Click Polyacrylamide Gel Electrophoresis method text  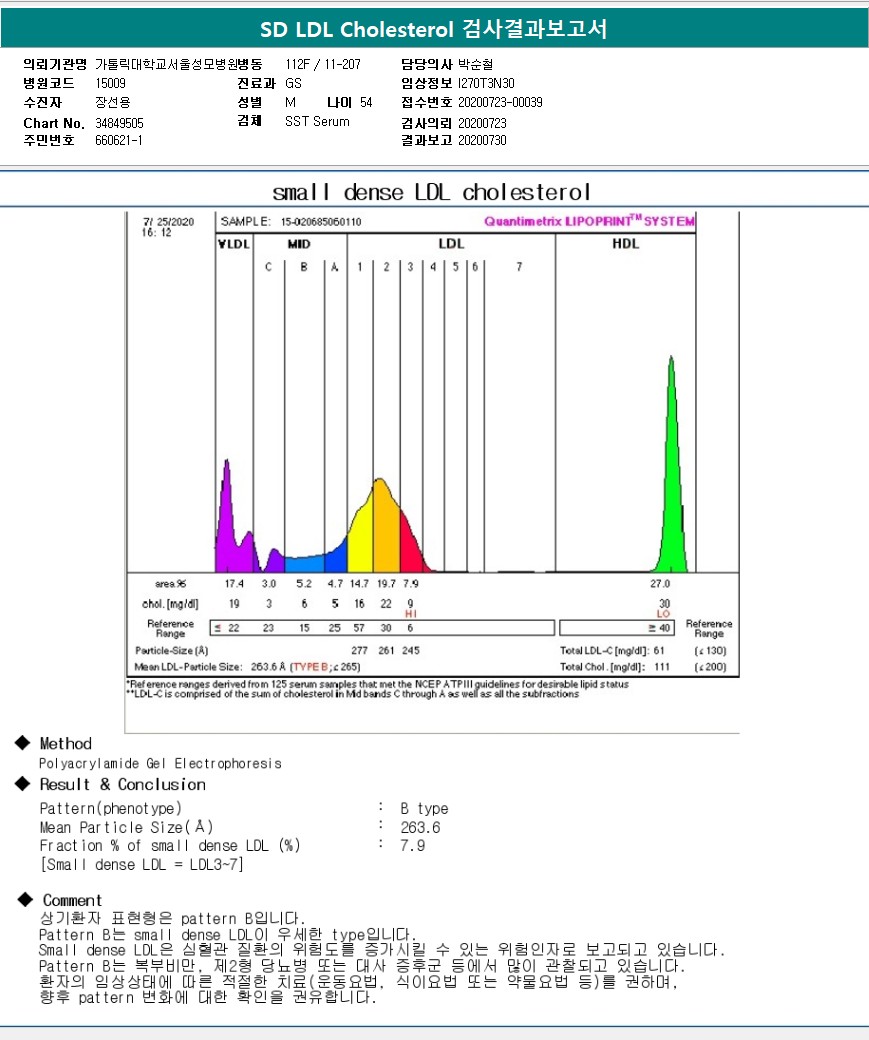coord(160,763)
